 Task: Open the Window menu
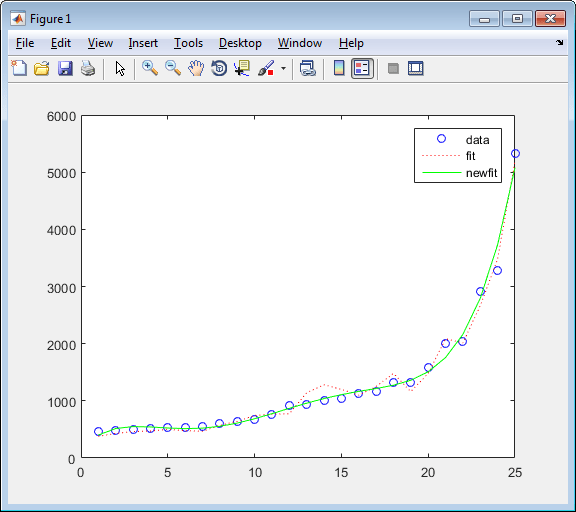[300, 43]
